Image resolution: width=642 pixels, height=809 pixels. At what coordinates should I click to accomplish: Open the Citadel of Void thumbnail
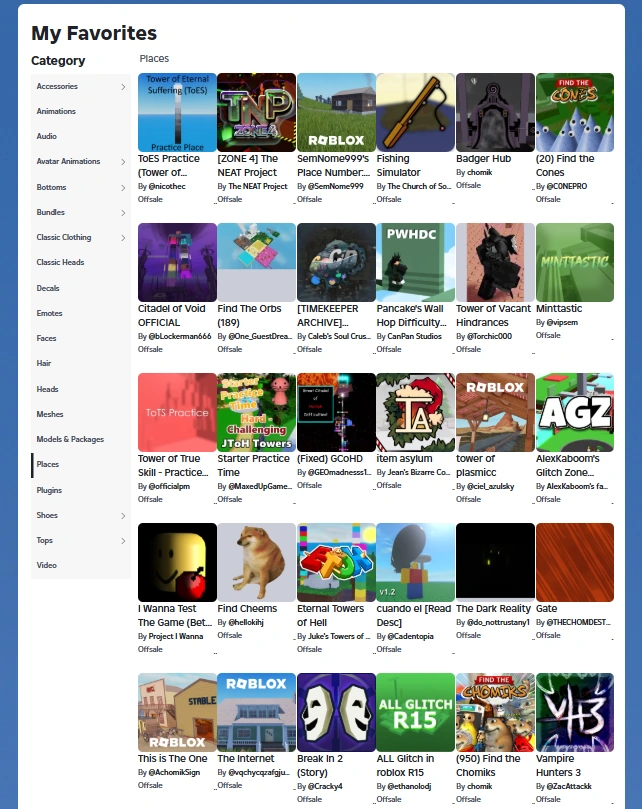[177, 263]
